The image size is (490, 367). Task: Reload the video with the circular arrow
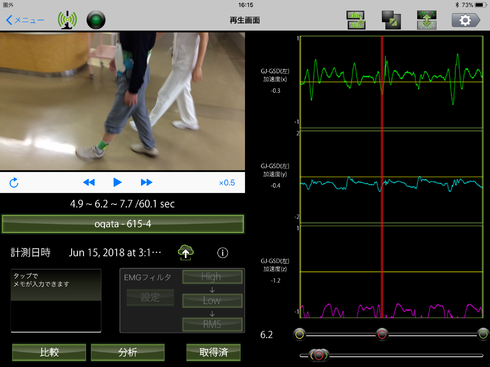14,182
